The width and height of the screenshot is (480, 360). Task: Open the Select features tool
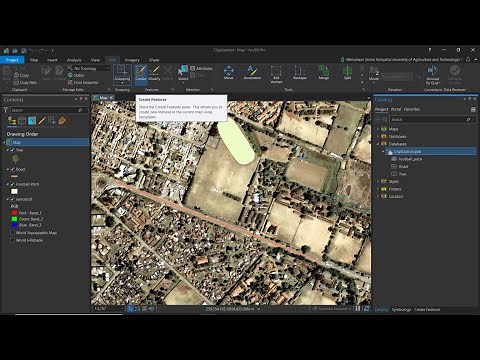(x=183, y=73)
